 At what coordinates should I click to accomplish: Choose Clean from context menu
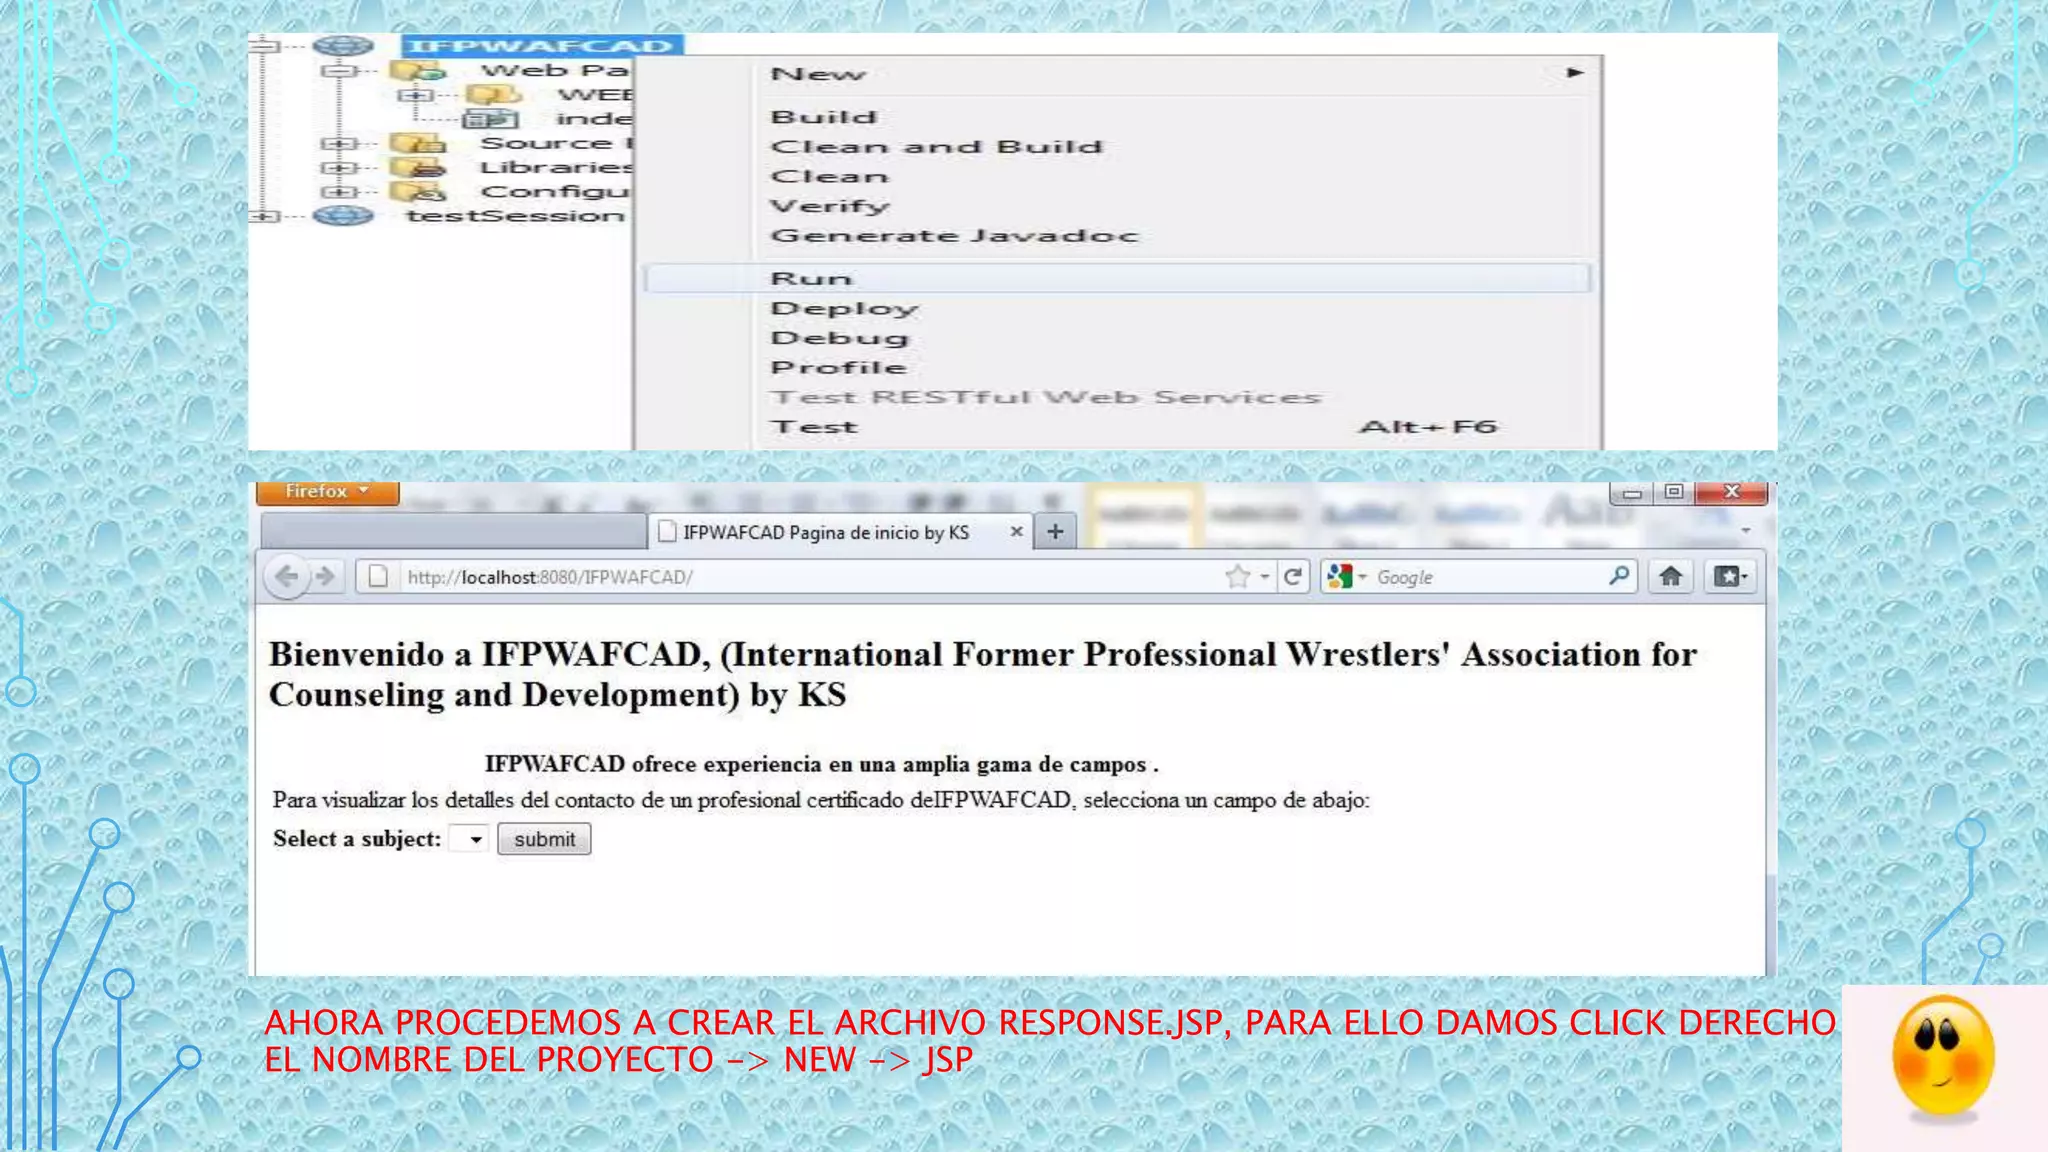click(x=1118, y=176)
